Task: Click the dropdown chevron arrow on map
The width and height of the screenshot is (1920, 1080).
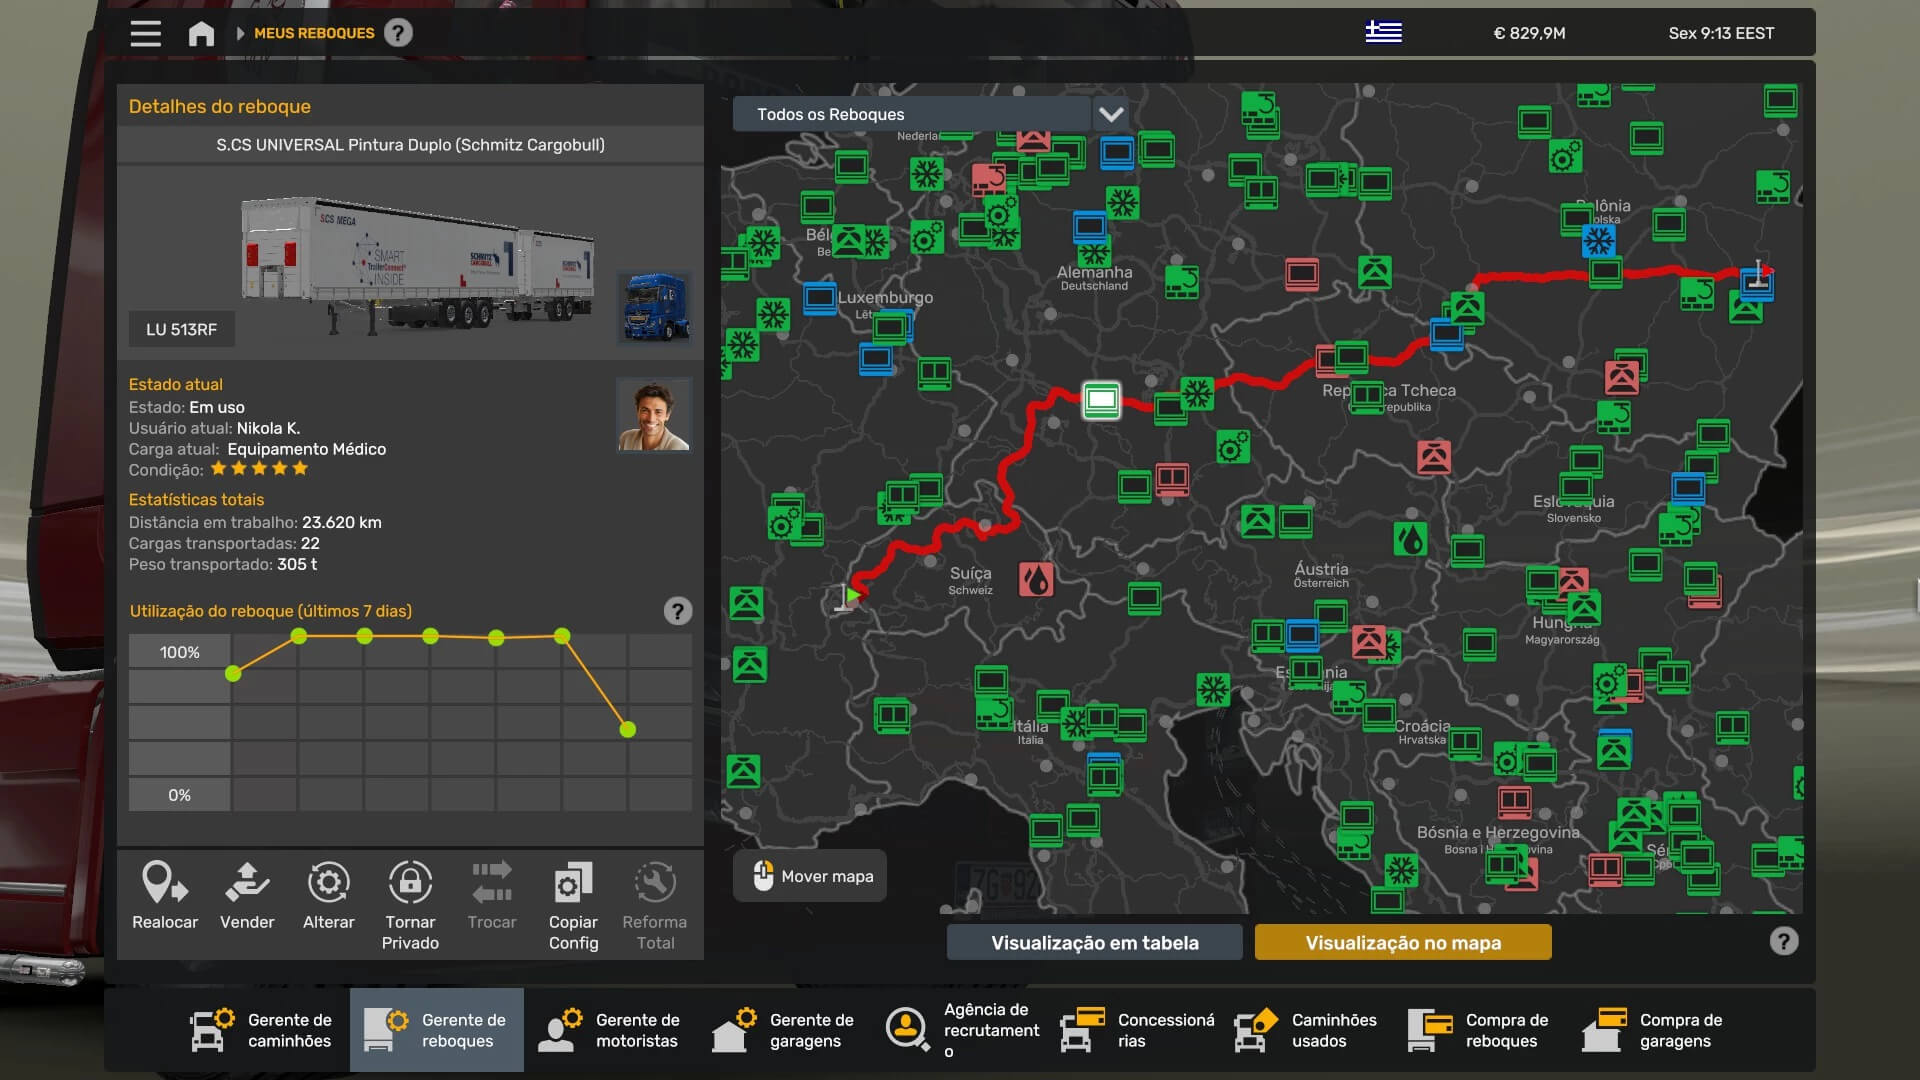Action: (1111, 114)
